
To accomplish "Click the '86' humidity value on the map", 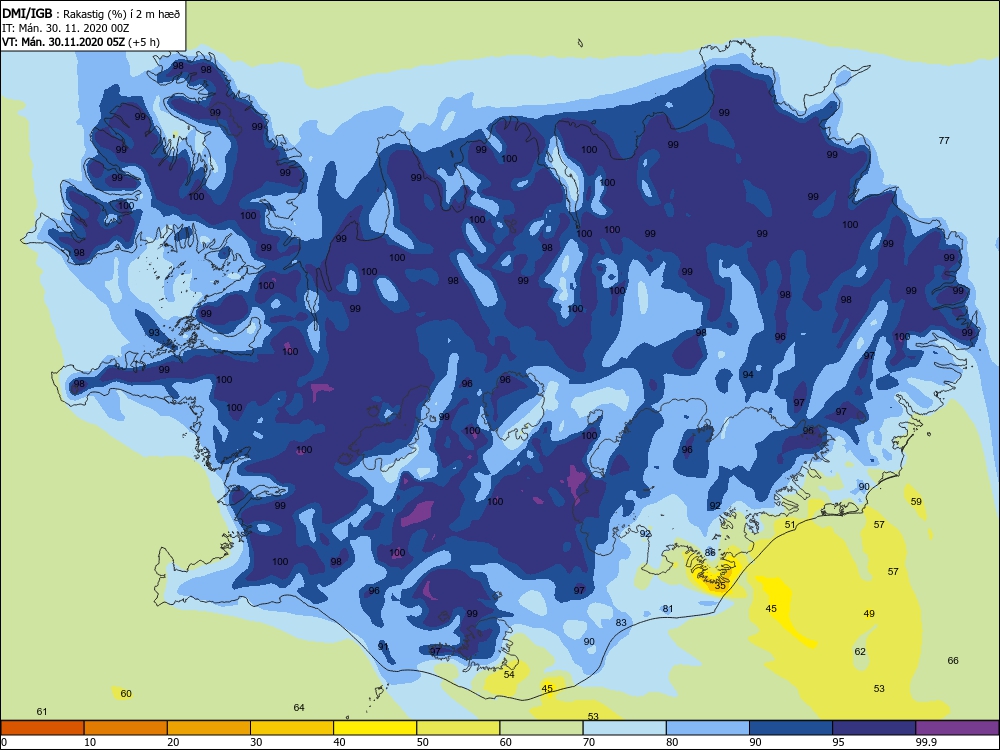I will [710, 553].
